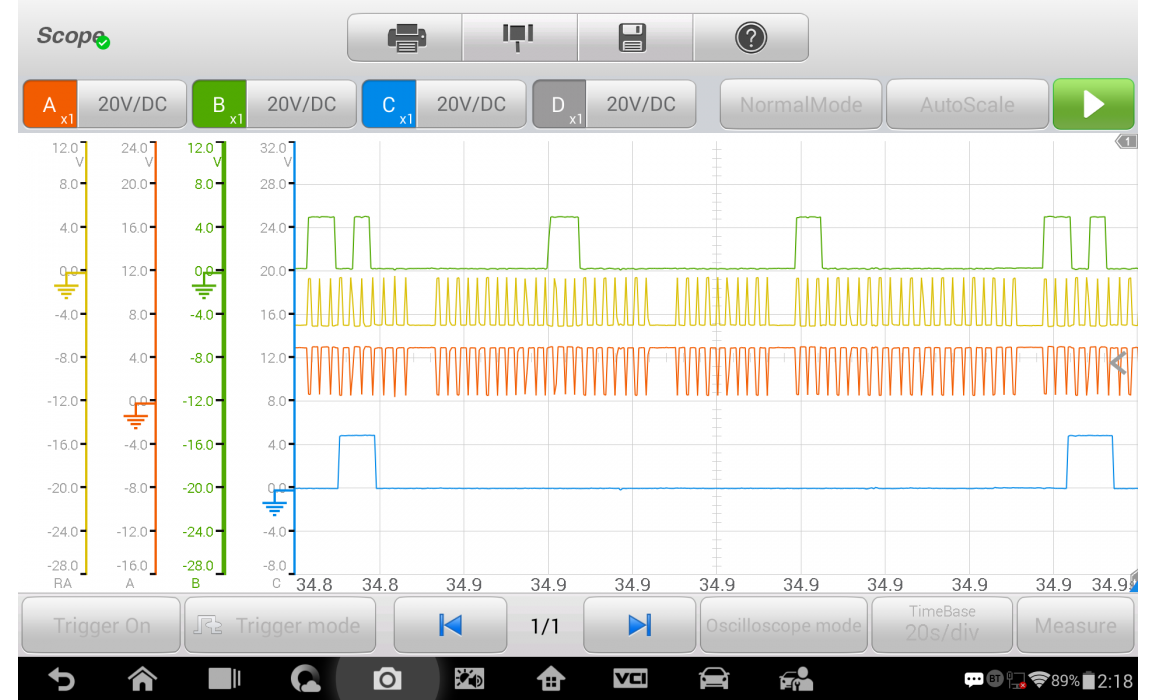The width and height of the screenshot is (1156, 700).
Task: Tap the presentation board icon in toolbar
Action: [518, 38]
